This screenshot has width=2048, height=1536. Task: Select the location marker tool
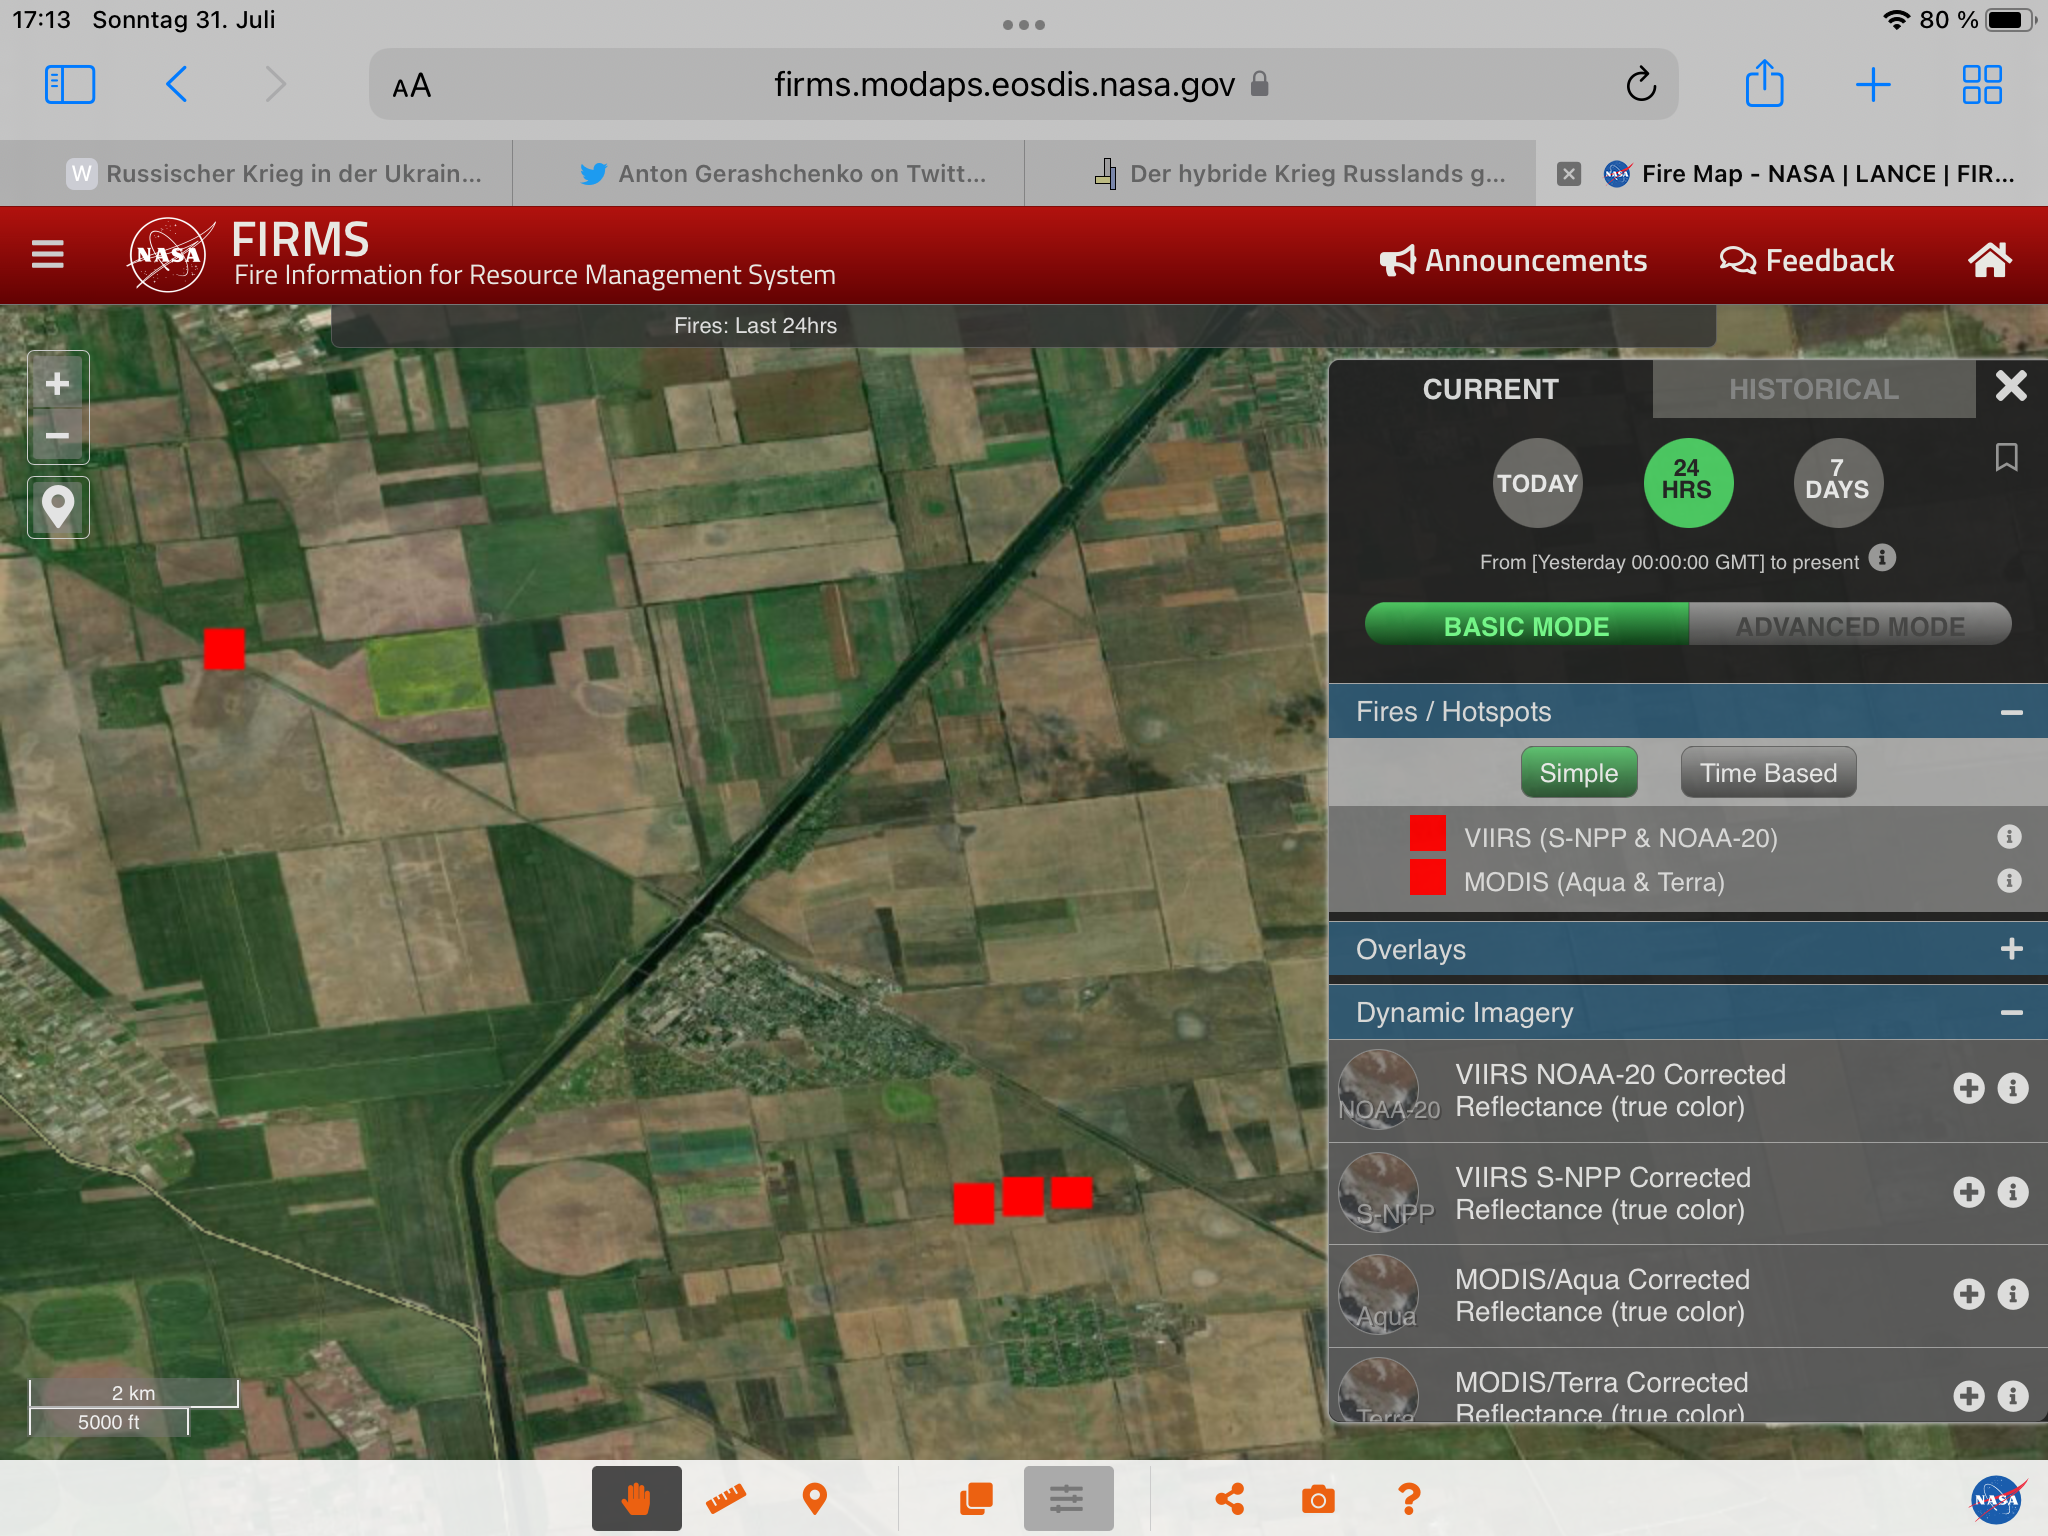pyautogui.click(x=815, y=1498)
